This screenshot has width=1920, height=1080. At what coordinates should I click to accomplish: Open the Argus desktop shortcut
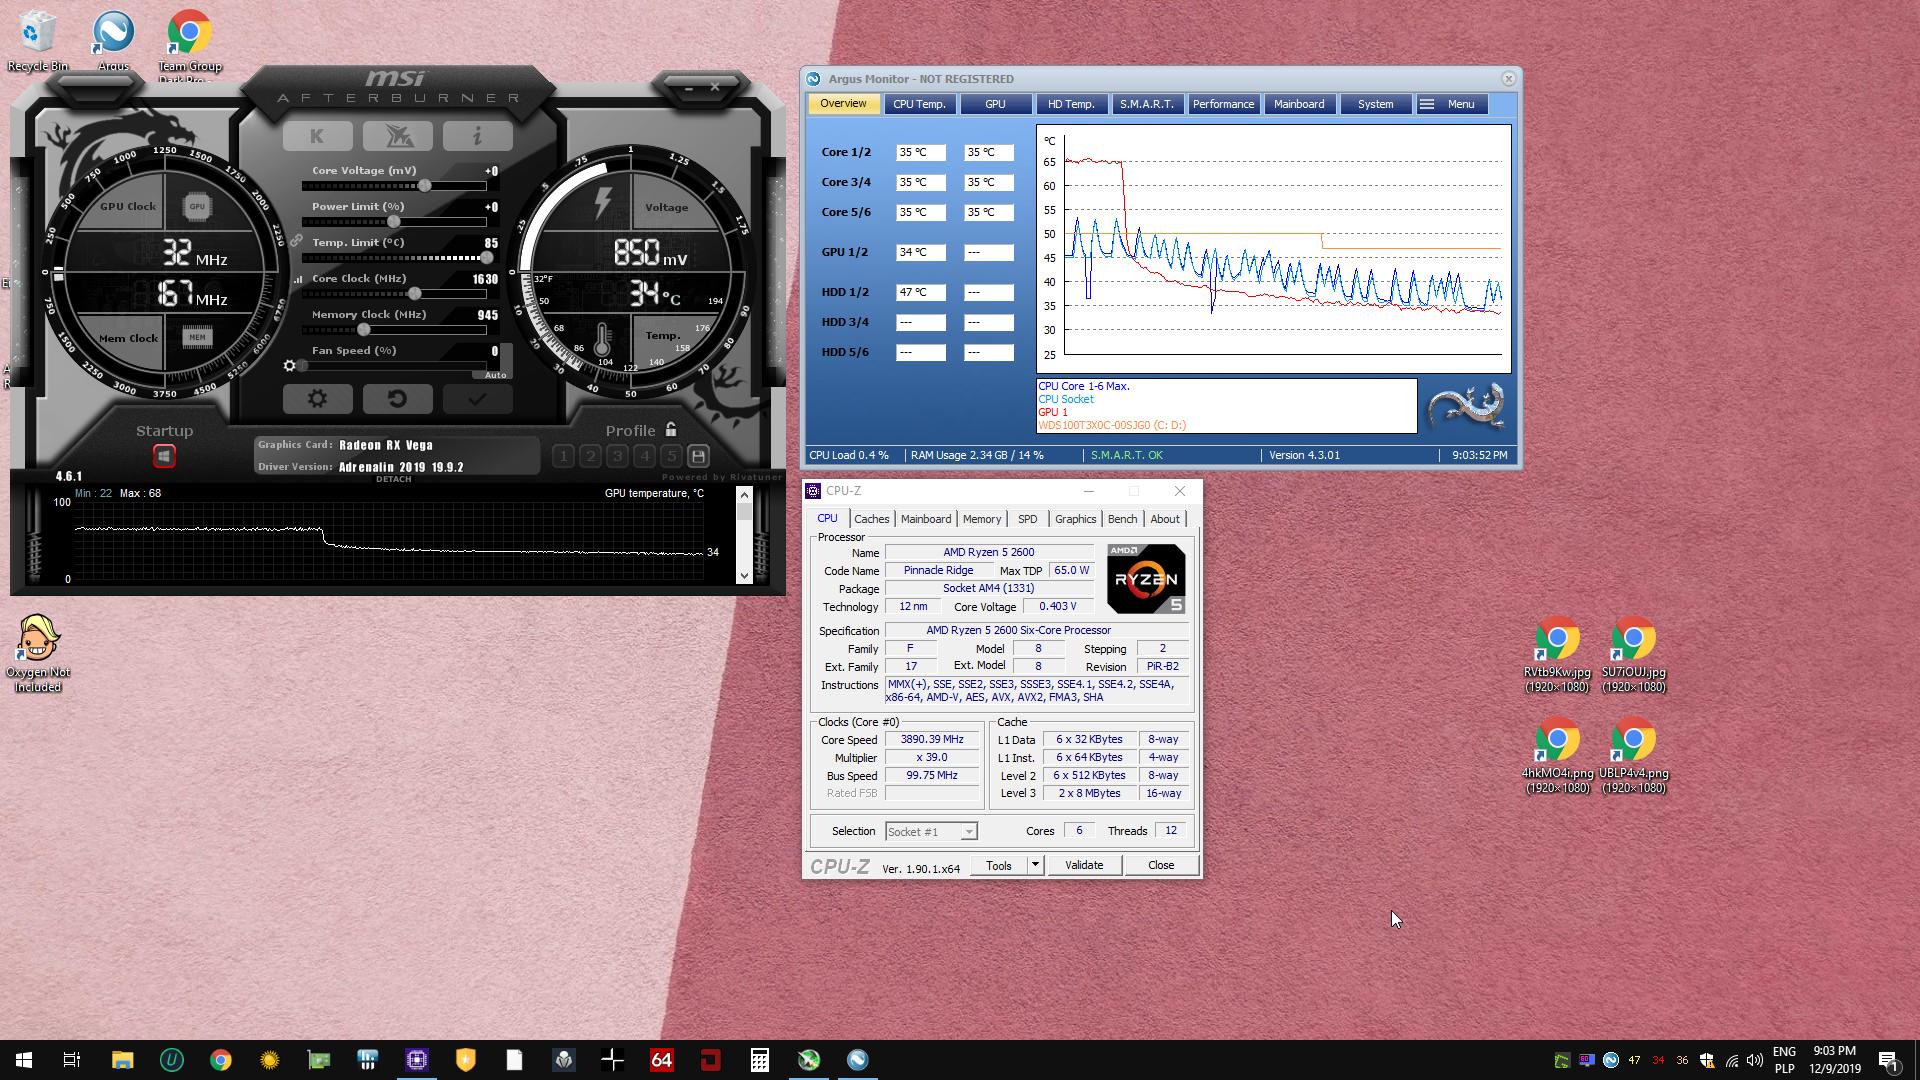[x=113, y=41]
